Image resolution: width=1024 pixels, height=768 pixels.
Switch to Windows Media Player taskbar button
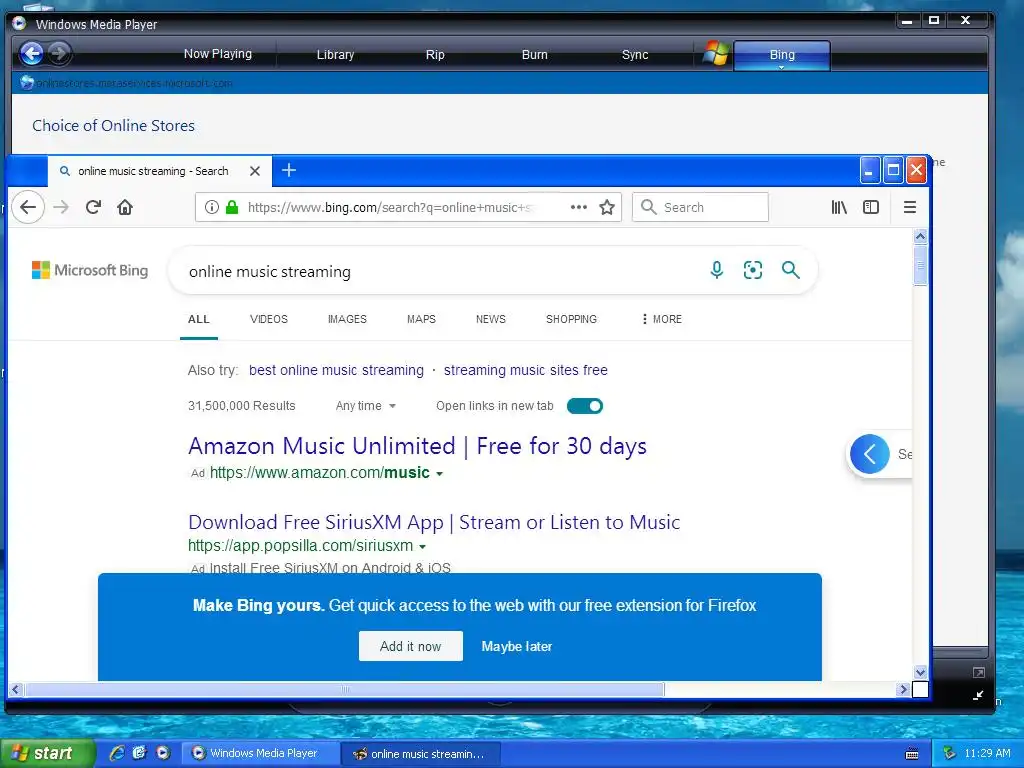coord(261,753)
